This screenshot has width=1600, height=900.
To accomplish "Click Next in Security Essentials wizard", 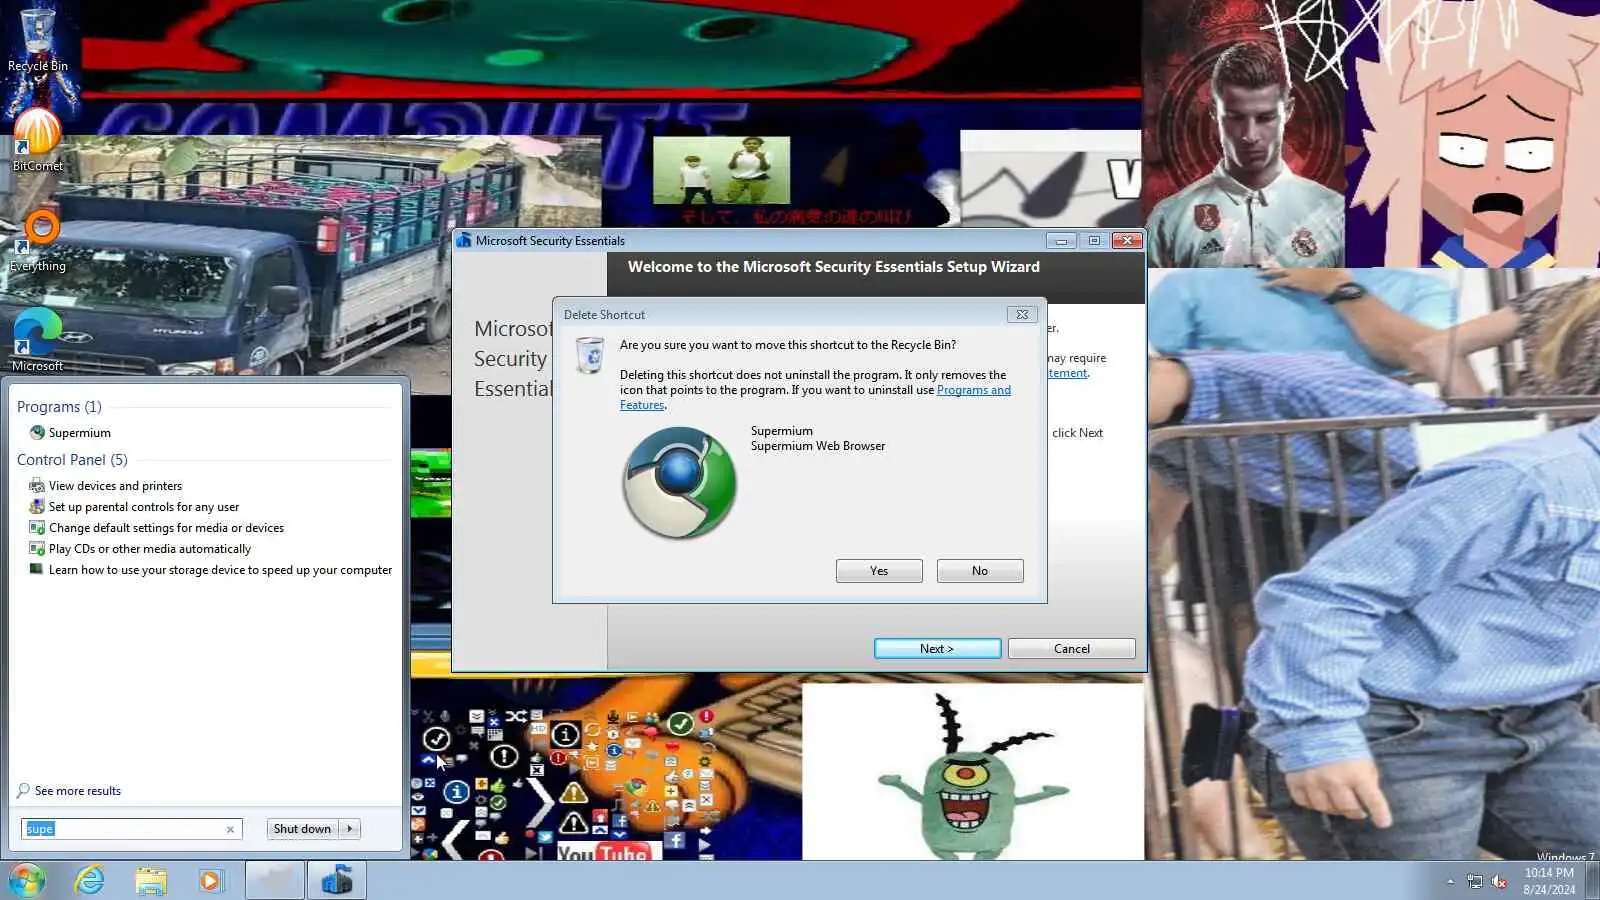I will click(x=937, y=649).
